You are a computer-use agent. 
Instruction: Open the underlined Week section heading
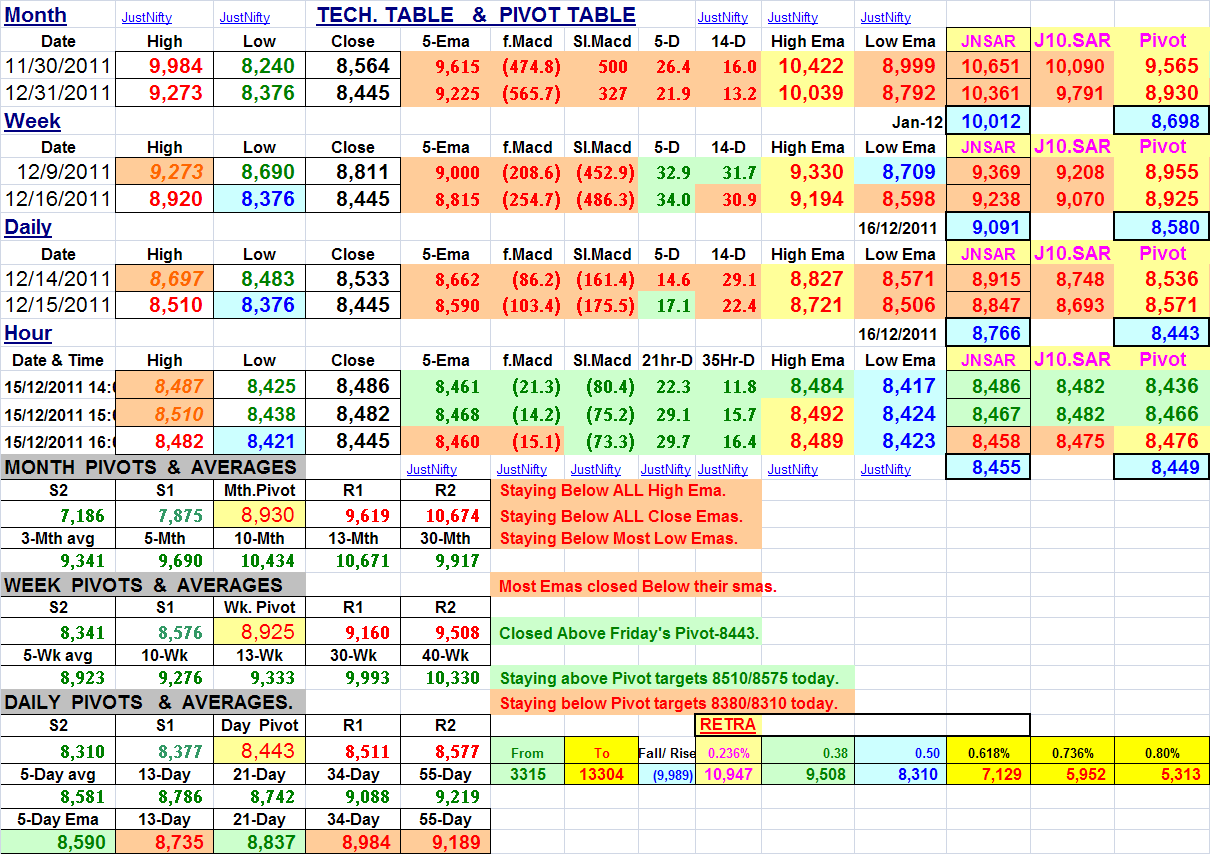[32, 121]
